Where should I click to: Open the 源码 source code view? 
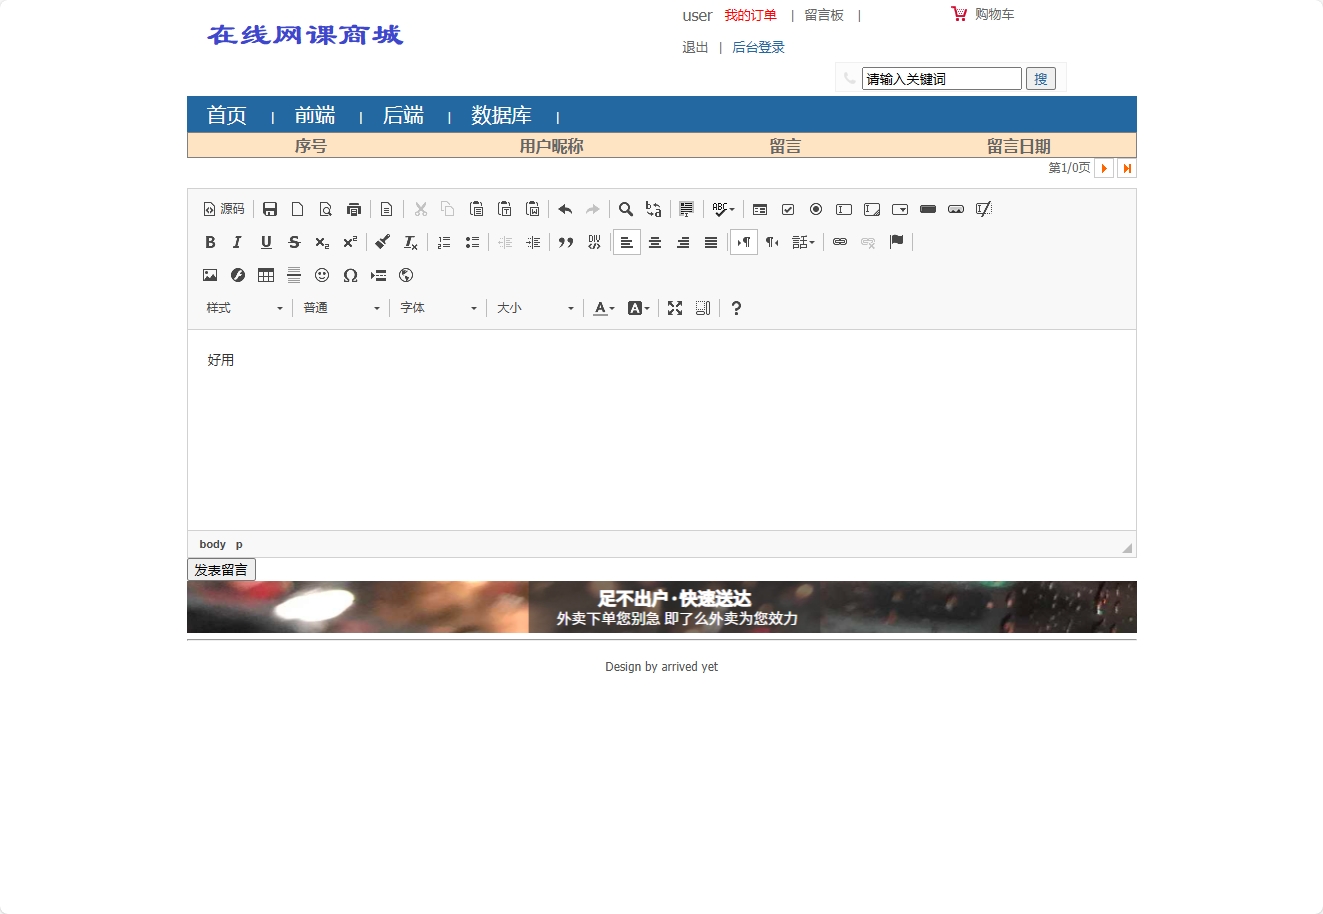pos(223,209)
